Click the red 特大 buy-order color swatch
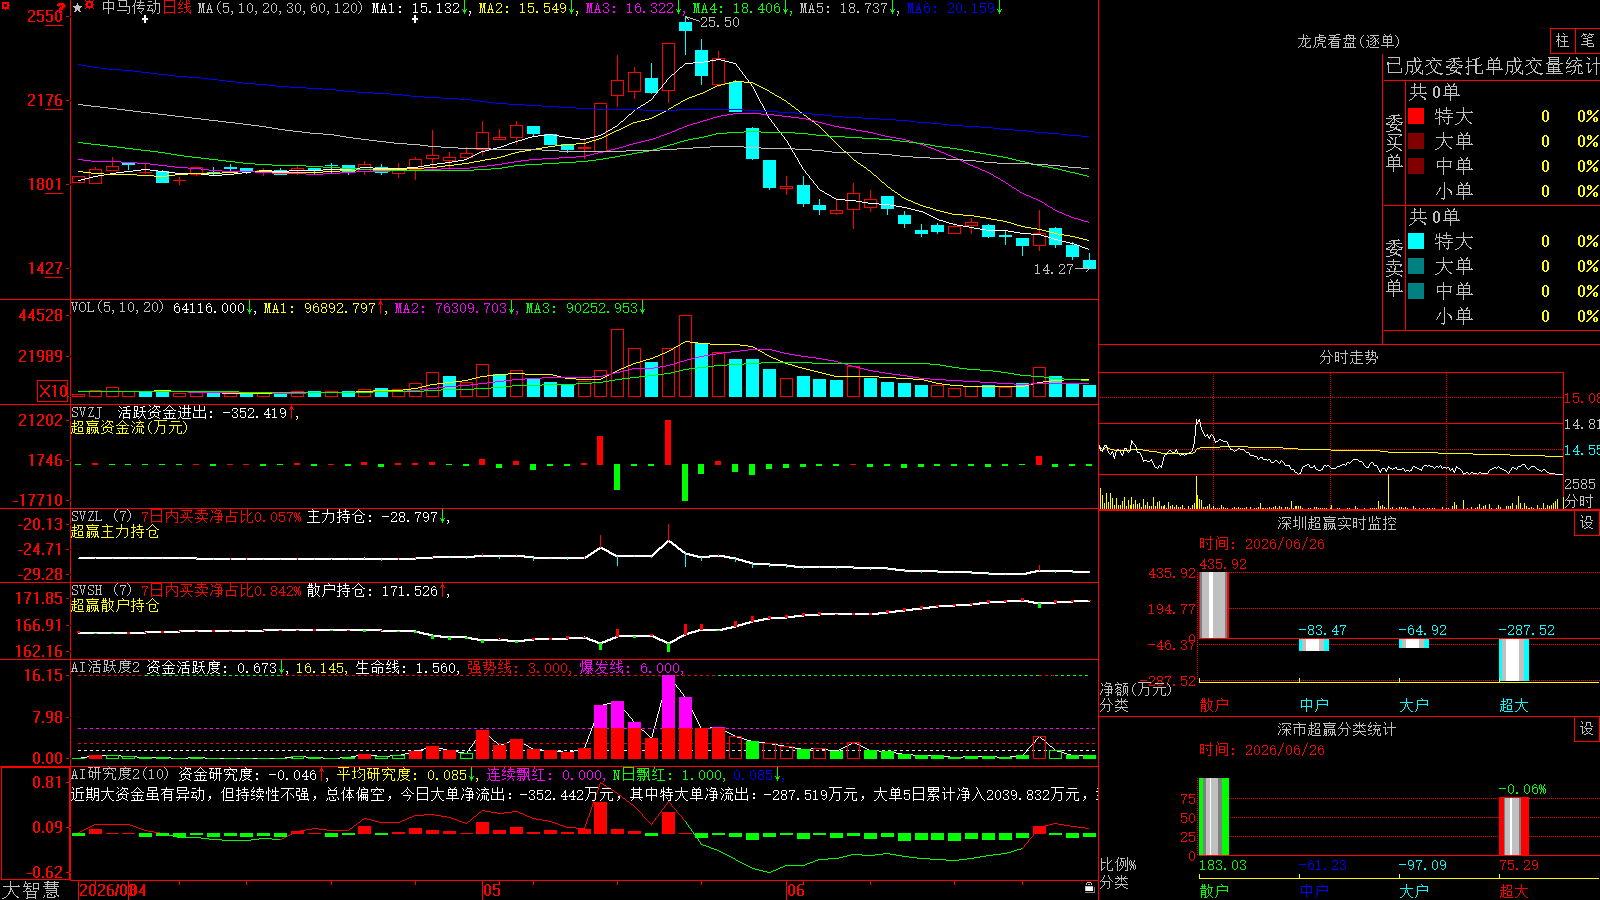 pos(1416,116)
